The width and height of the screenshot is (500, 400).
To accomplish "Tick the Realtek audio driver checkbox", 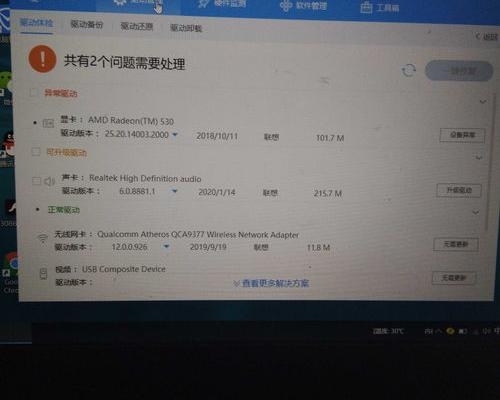I will 36,181.
